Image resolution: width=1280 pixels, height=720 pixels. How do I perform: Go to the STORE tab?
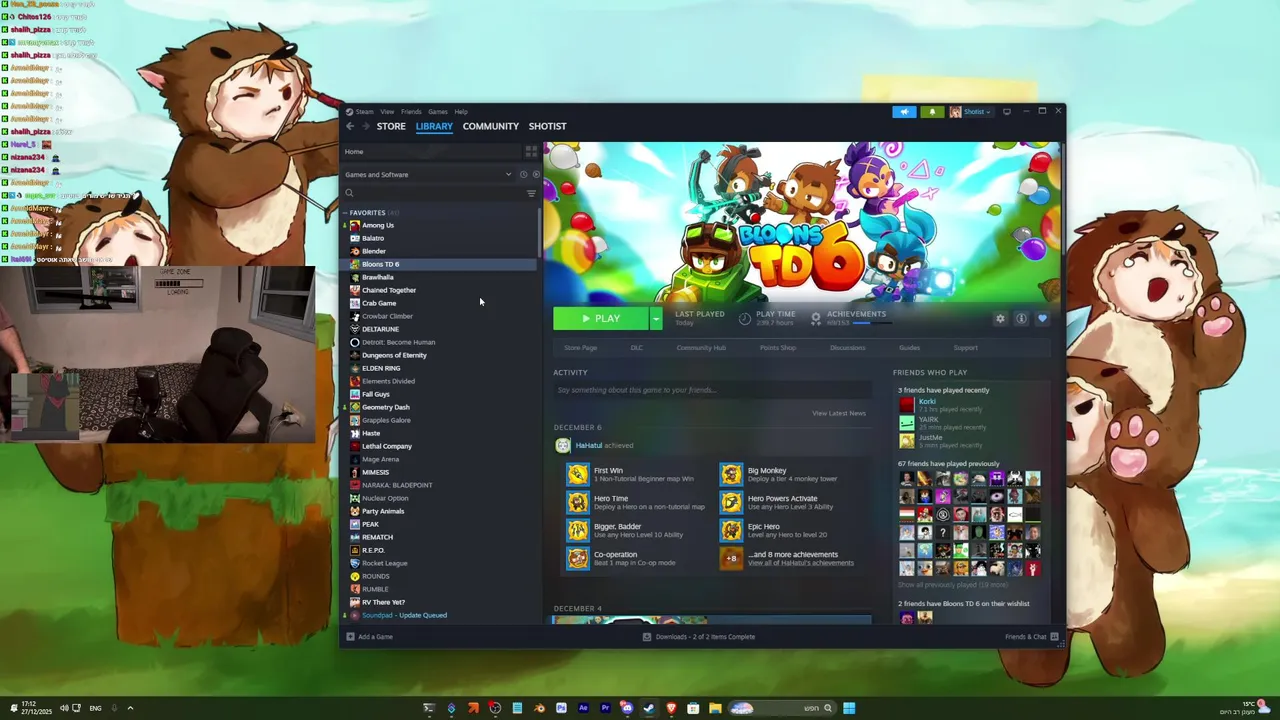391,126
